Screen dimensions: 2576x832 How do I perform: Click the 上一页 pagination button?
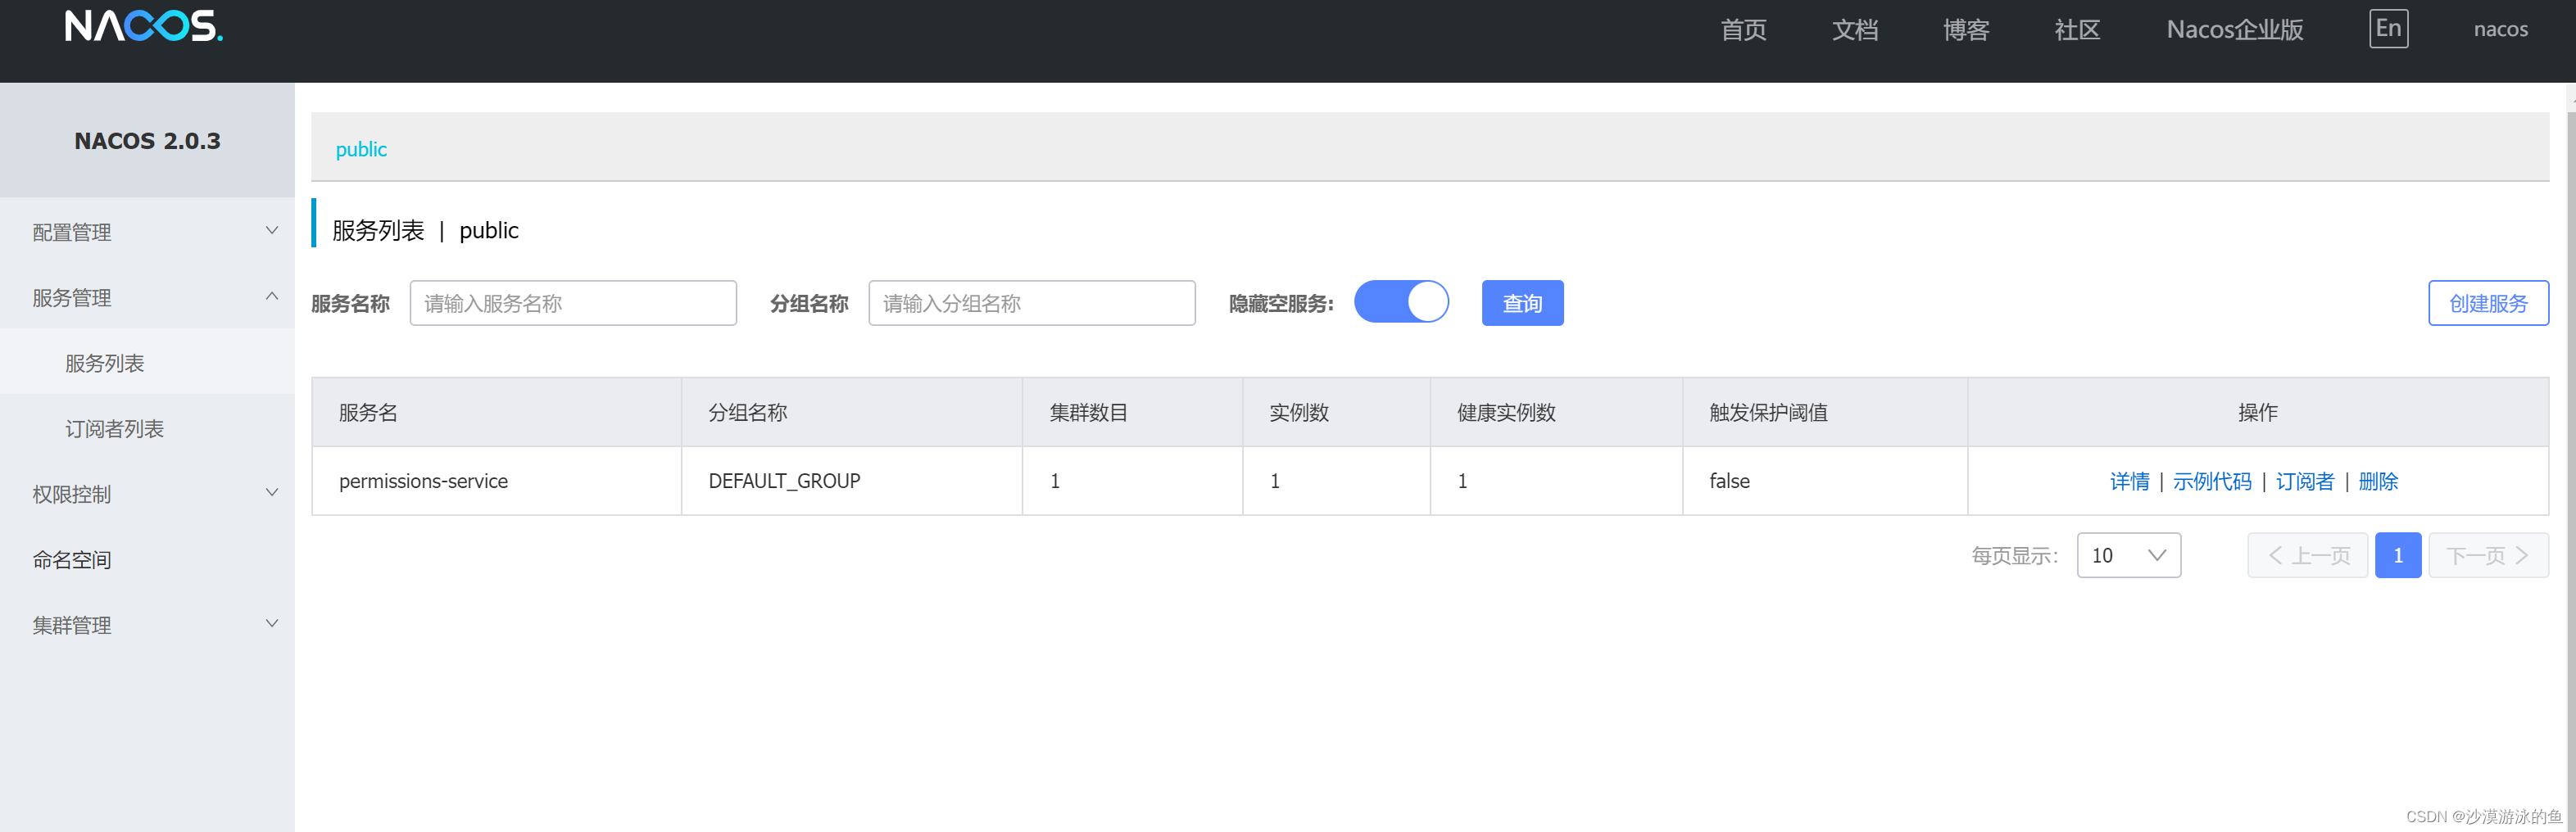pos(2307,555)
